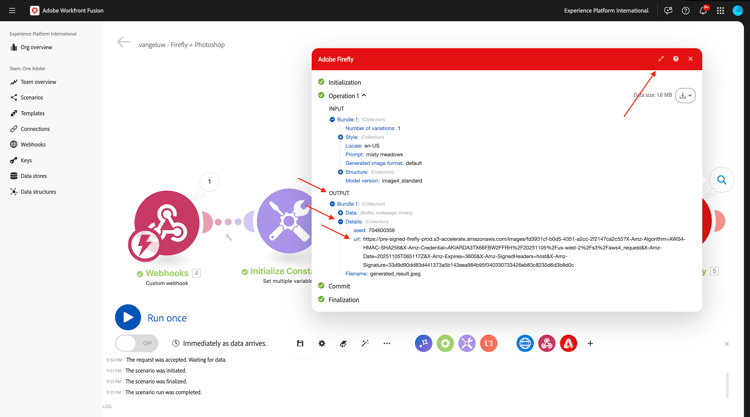Collapse the Details collection node
This screenshot has height=417, width=750.
341,221
